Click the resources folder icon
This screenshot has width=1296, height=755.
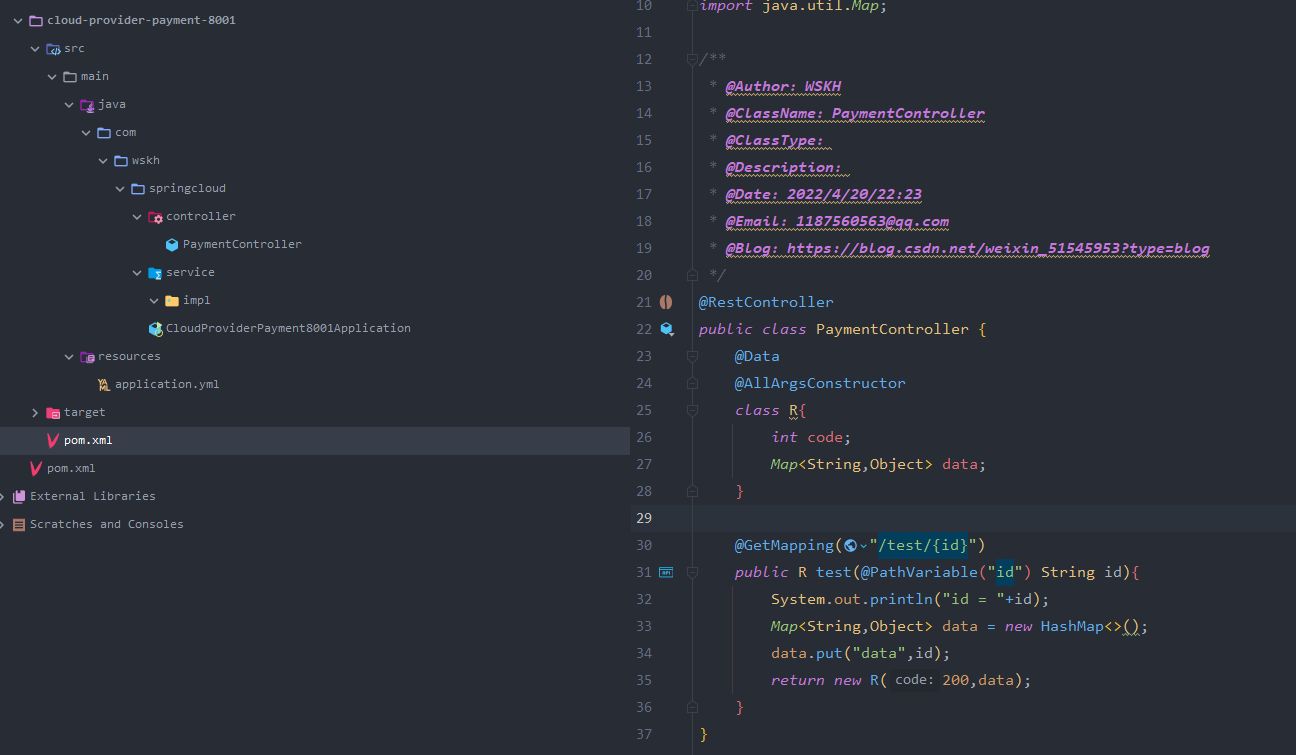(x=87, y=356)
